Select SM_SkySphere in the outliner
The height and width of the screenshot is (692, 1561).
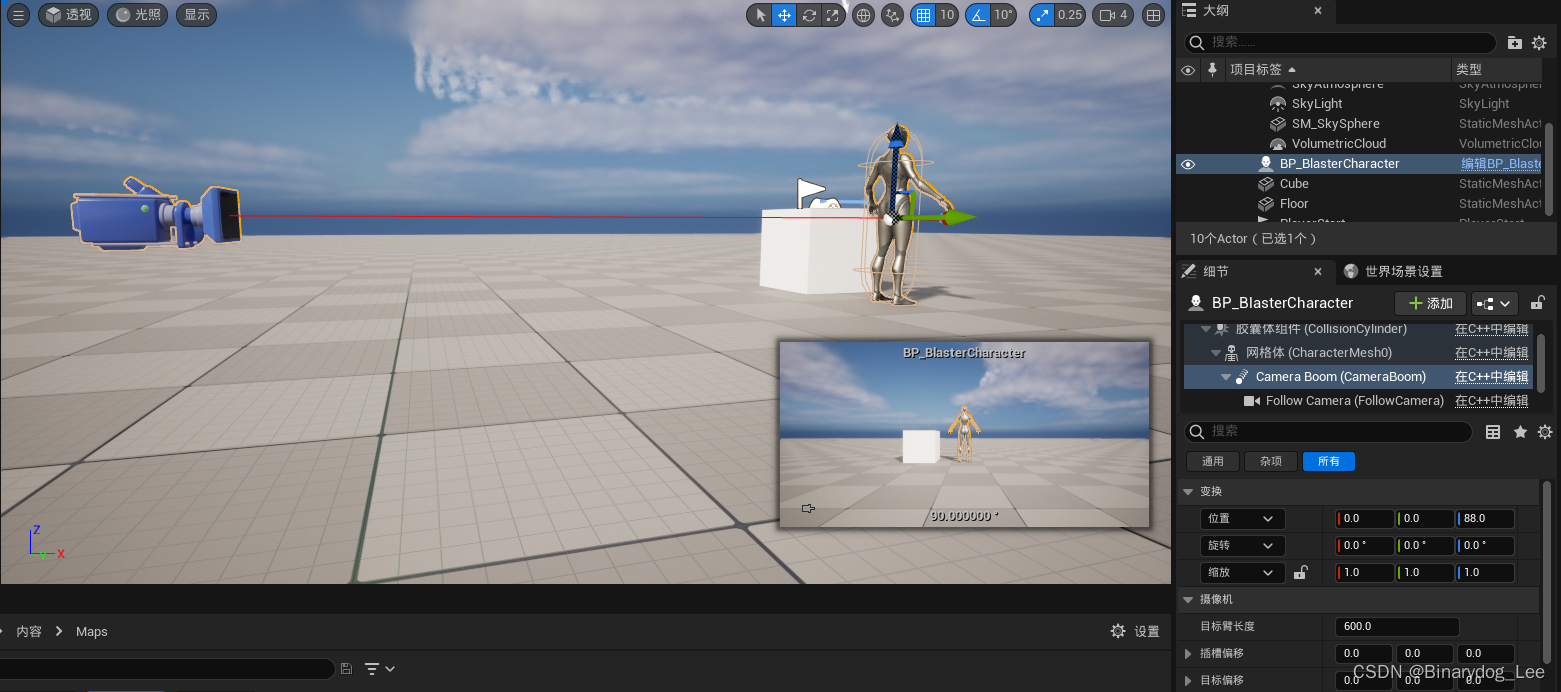1335,124
